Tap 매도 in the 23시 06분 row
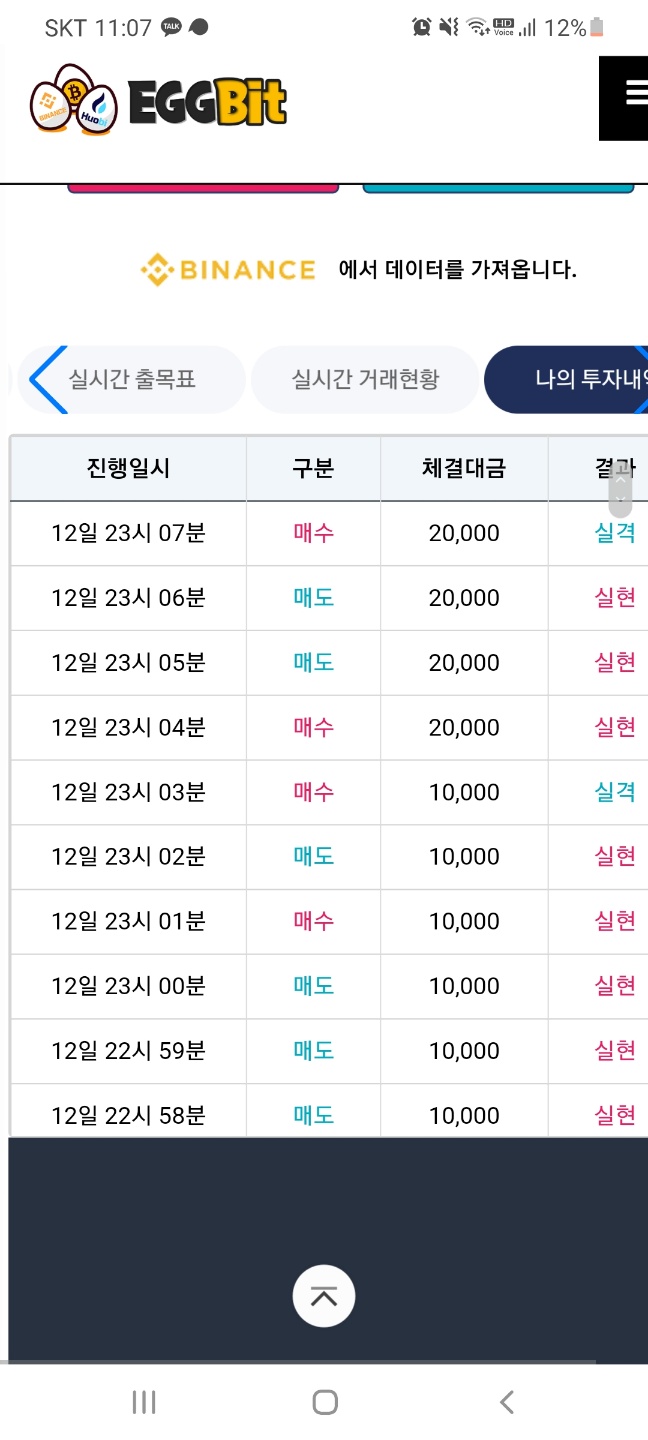Viewport: 648px width, 1440px height. [x=313, y=598]
